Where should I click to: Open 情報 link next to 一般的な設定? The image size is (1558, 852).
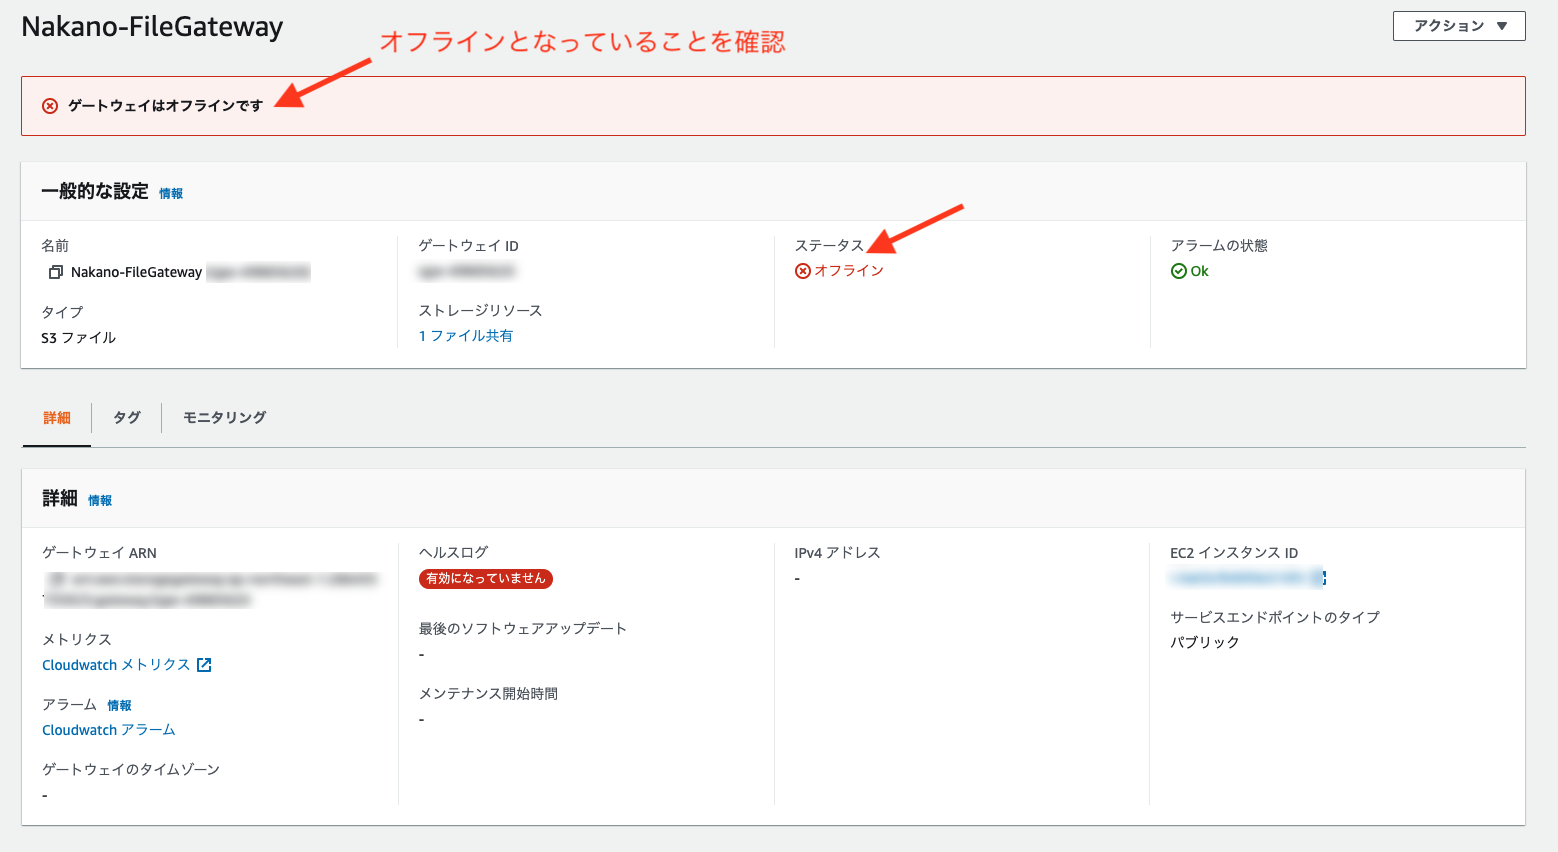tap(171, 194)
